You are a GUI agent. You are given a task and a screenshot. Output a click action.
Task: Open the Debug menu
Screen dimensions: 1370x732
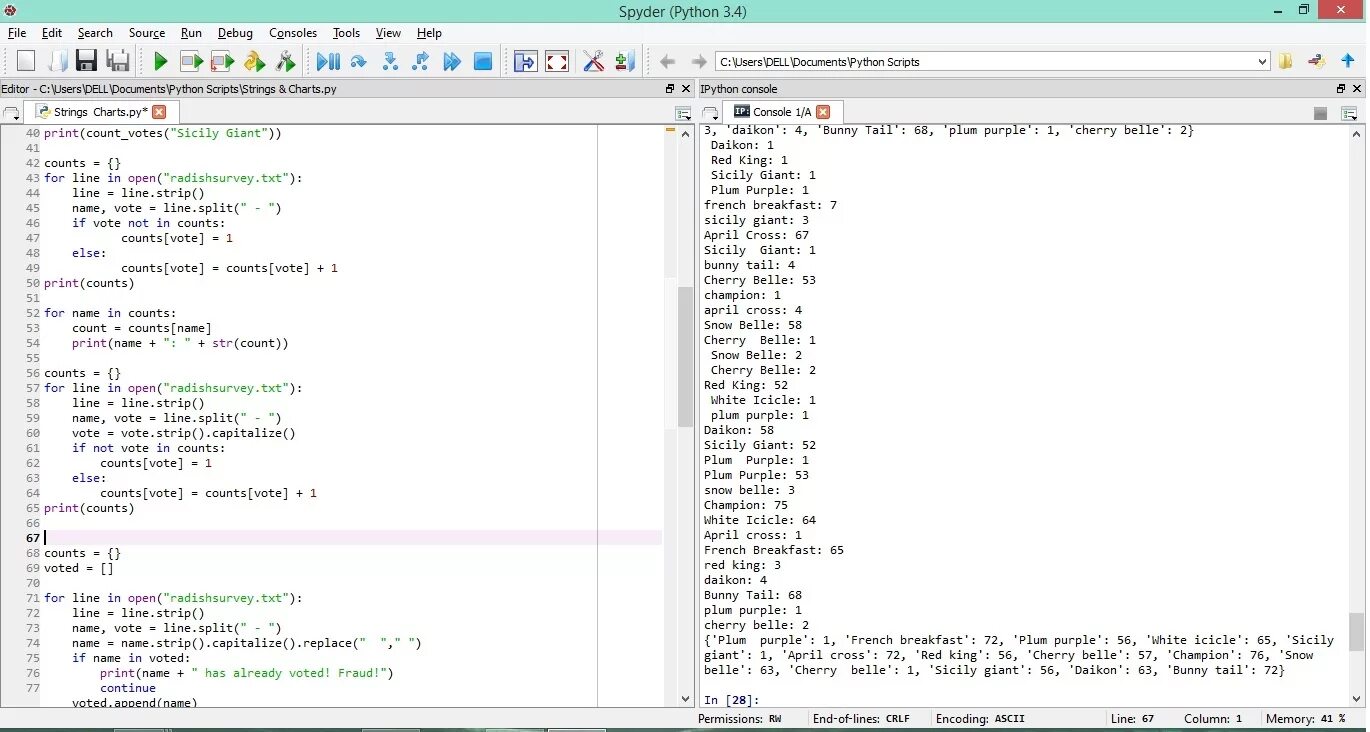235,33
